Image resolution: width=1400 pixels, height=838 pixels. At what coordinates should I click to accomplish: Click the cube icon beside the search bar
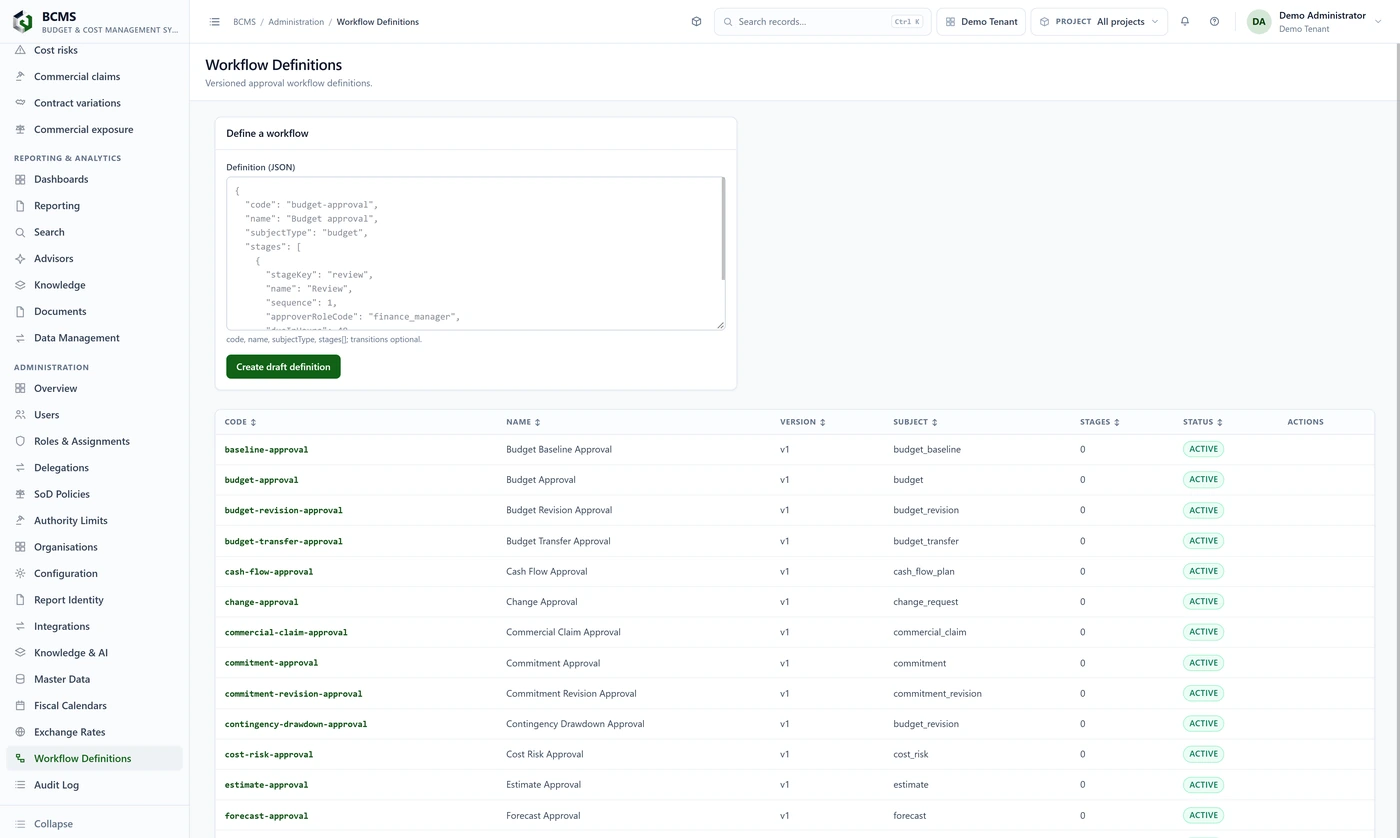696,21
